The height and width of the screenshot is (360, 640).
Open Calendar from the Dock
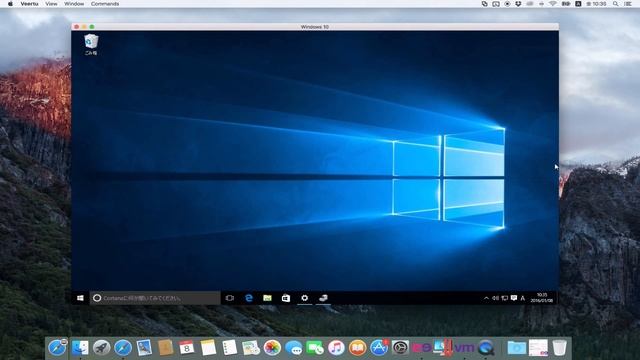click(x=187, y=348)
